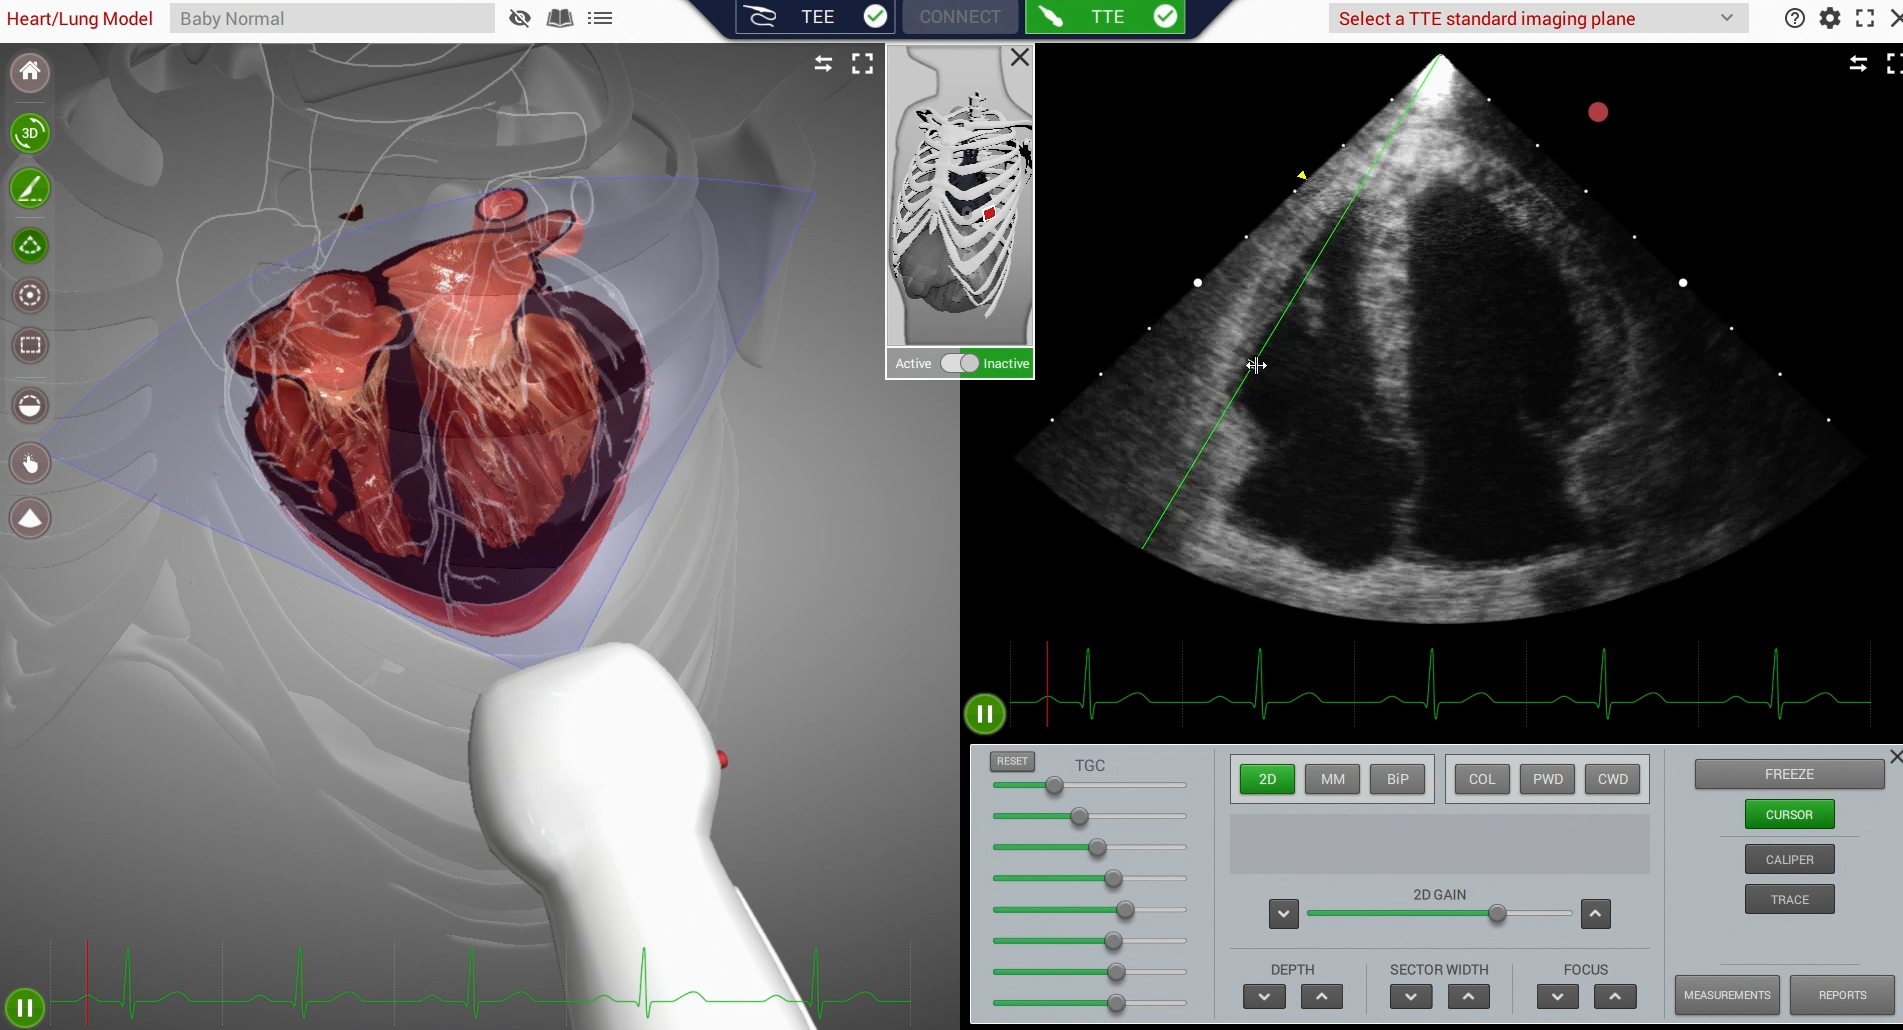
Task: Click the red dot marker on ultrasound
Action: [1598, 112]
